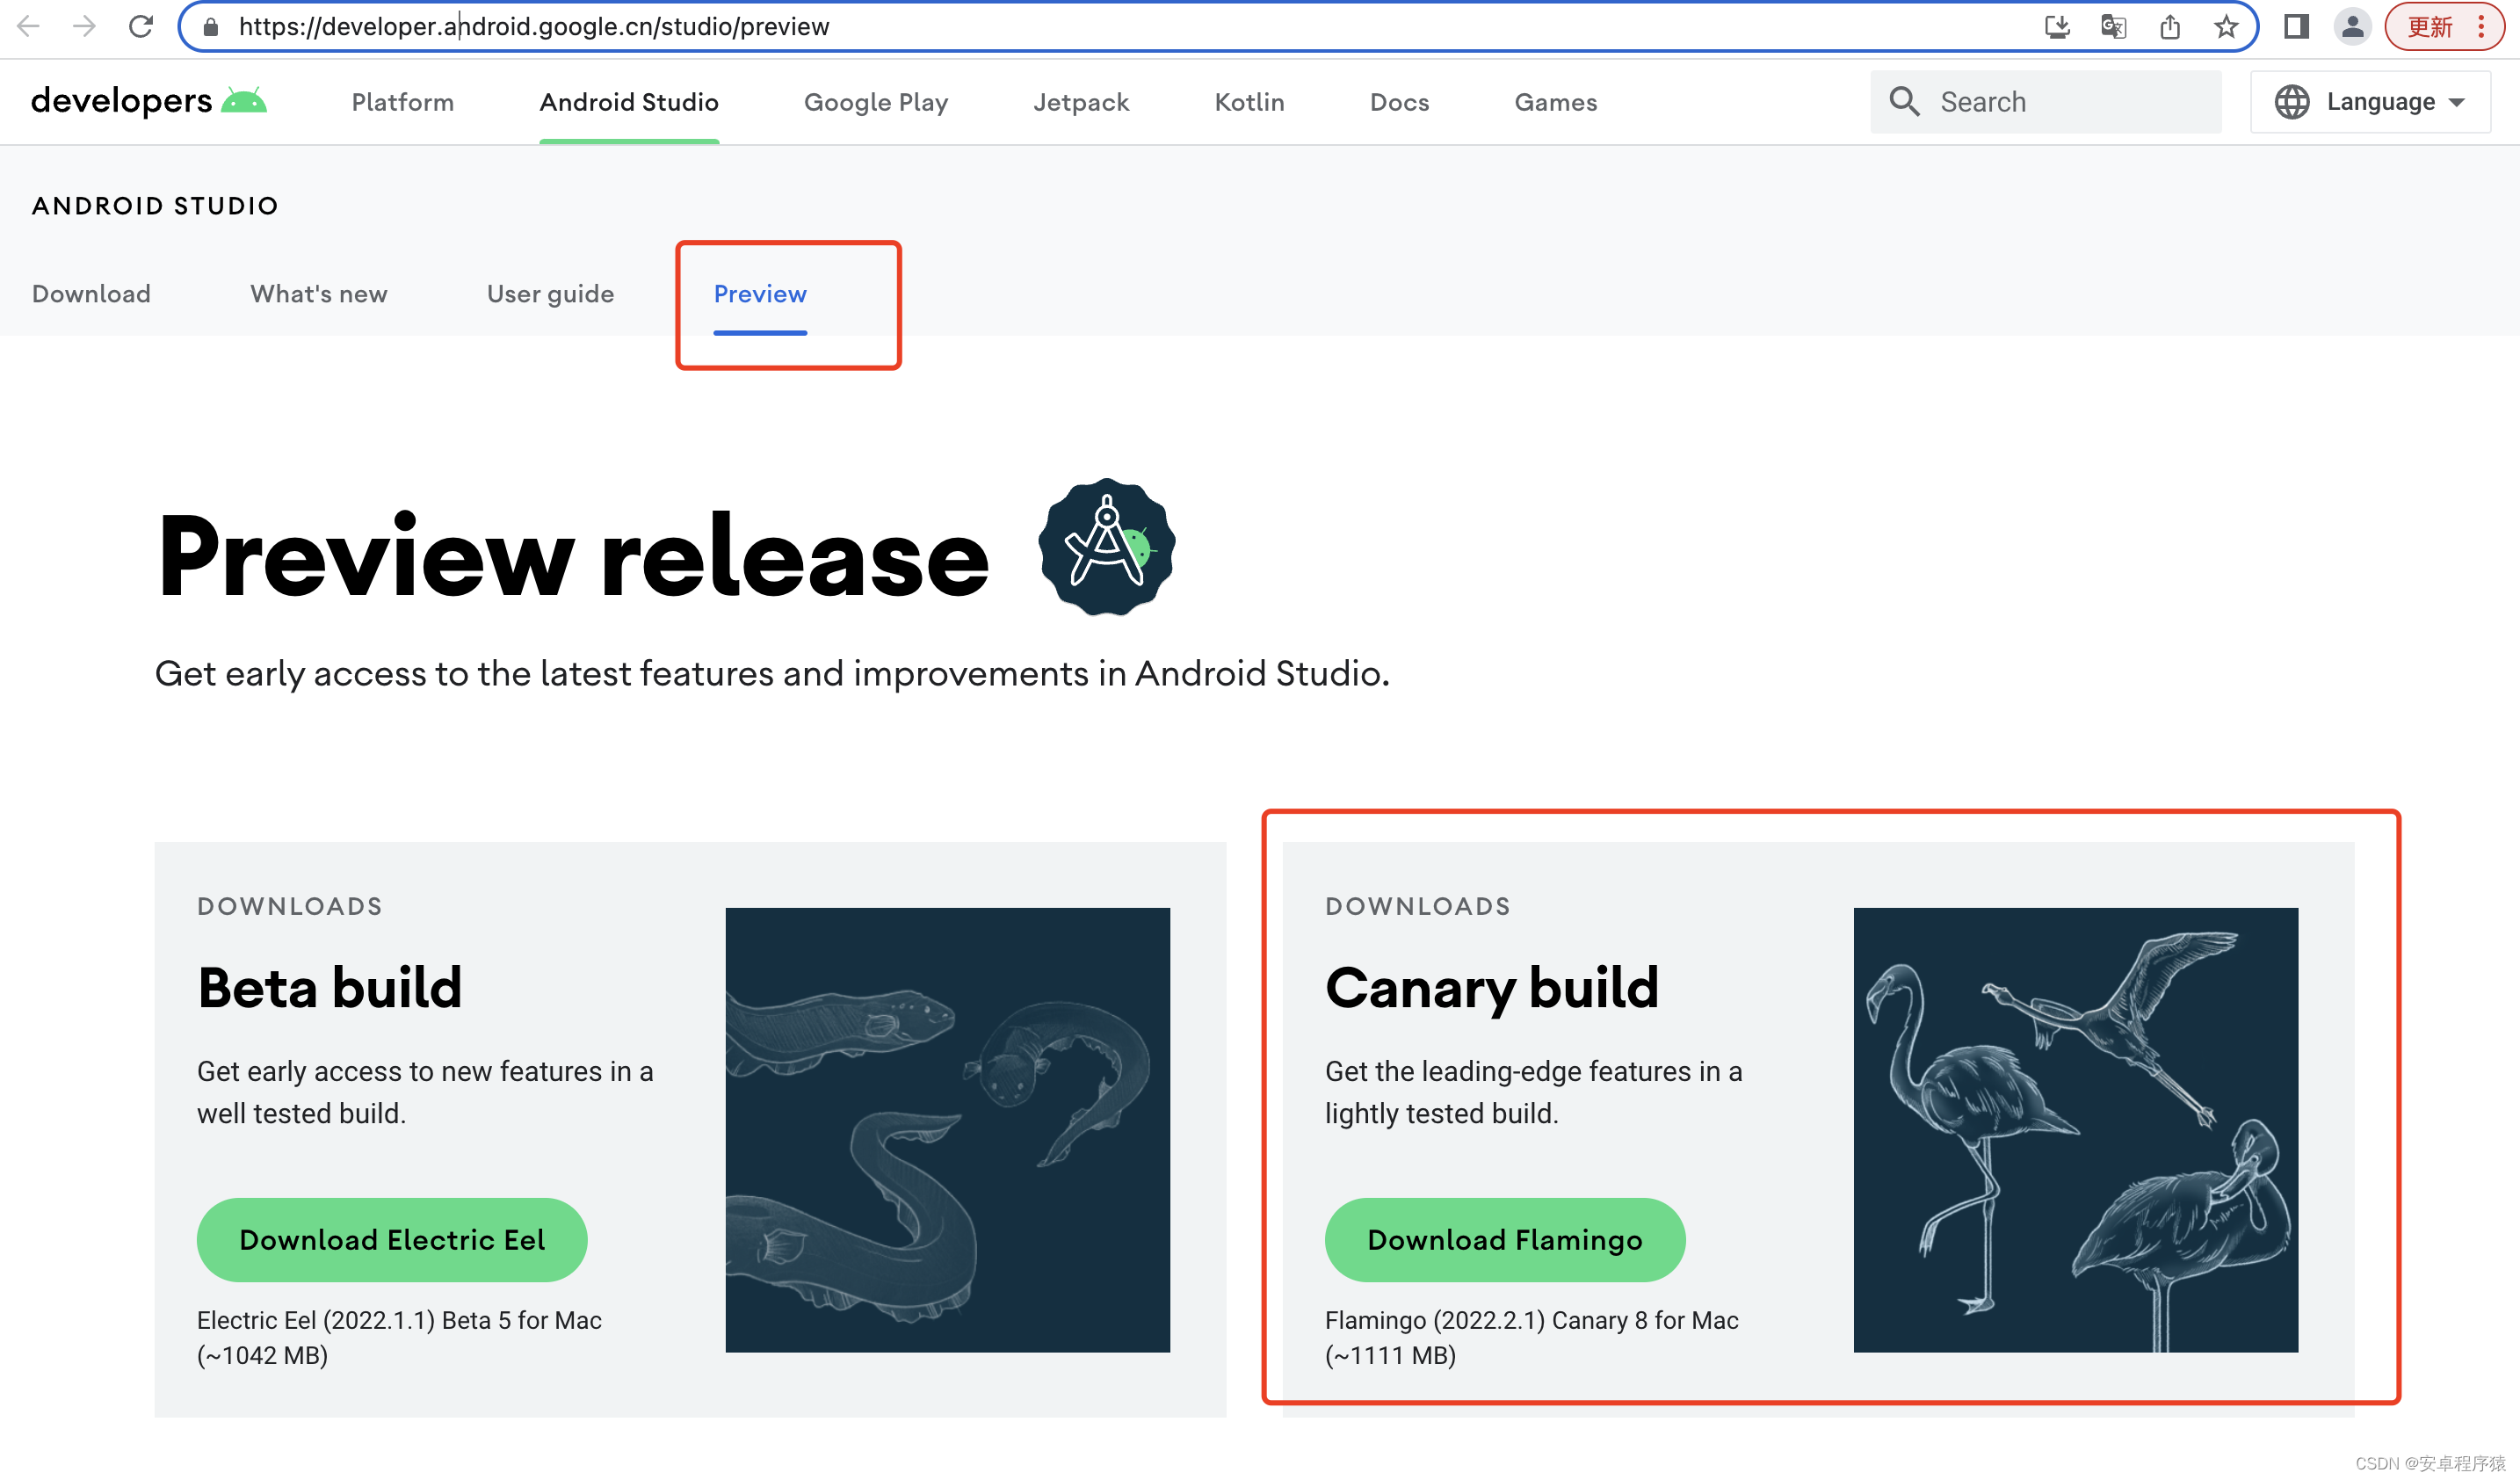Select the Preview sub-tab

pyautogui.click(x=760, y=294)
